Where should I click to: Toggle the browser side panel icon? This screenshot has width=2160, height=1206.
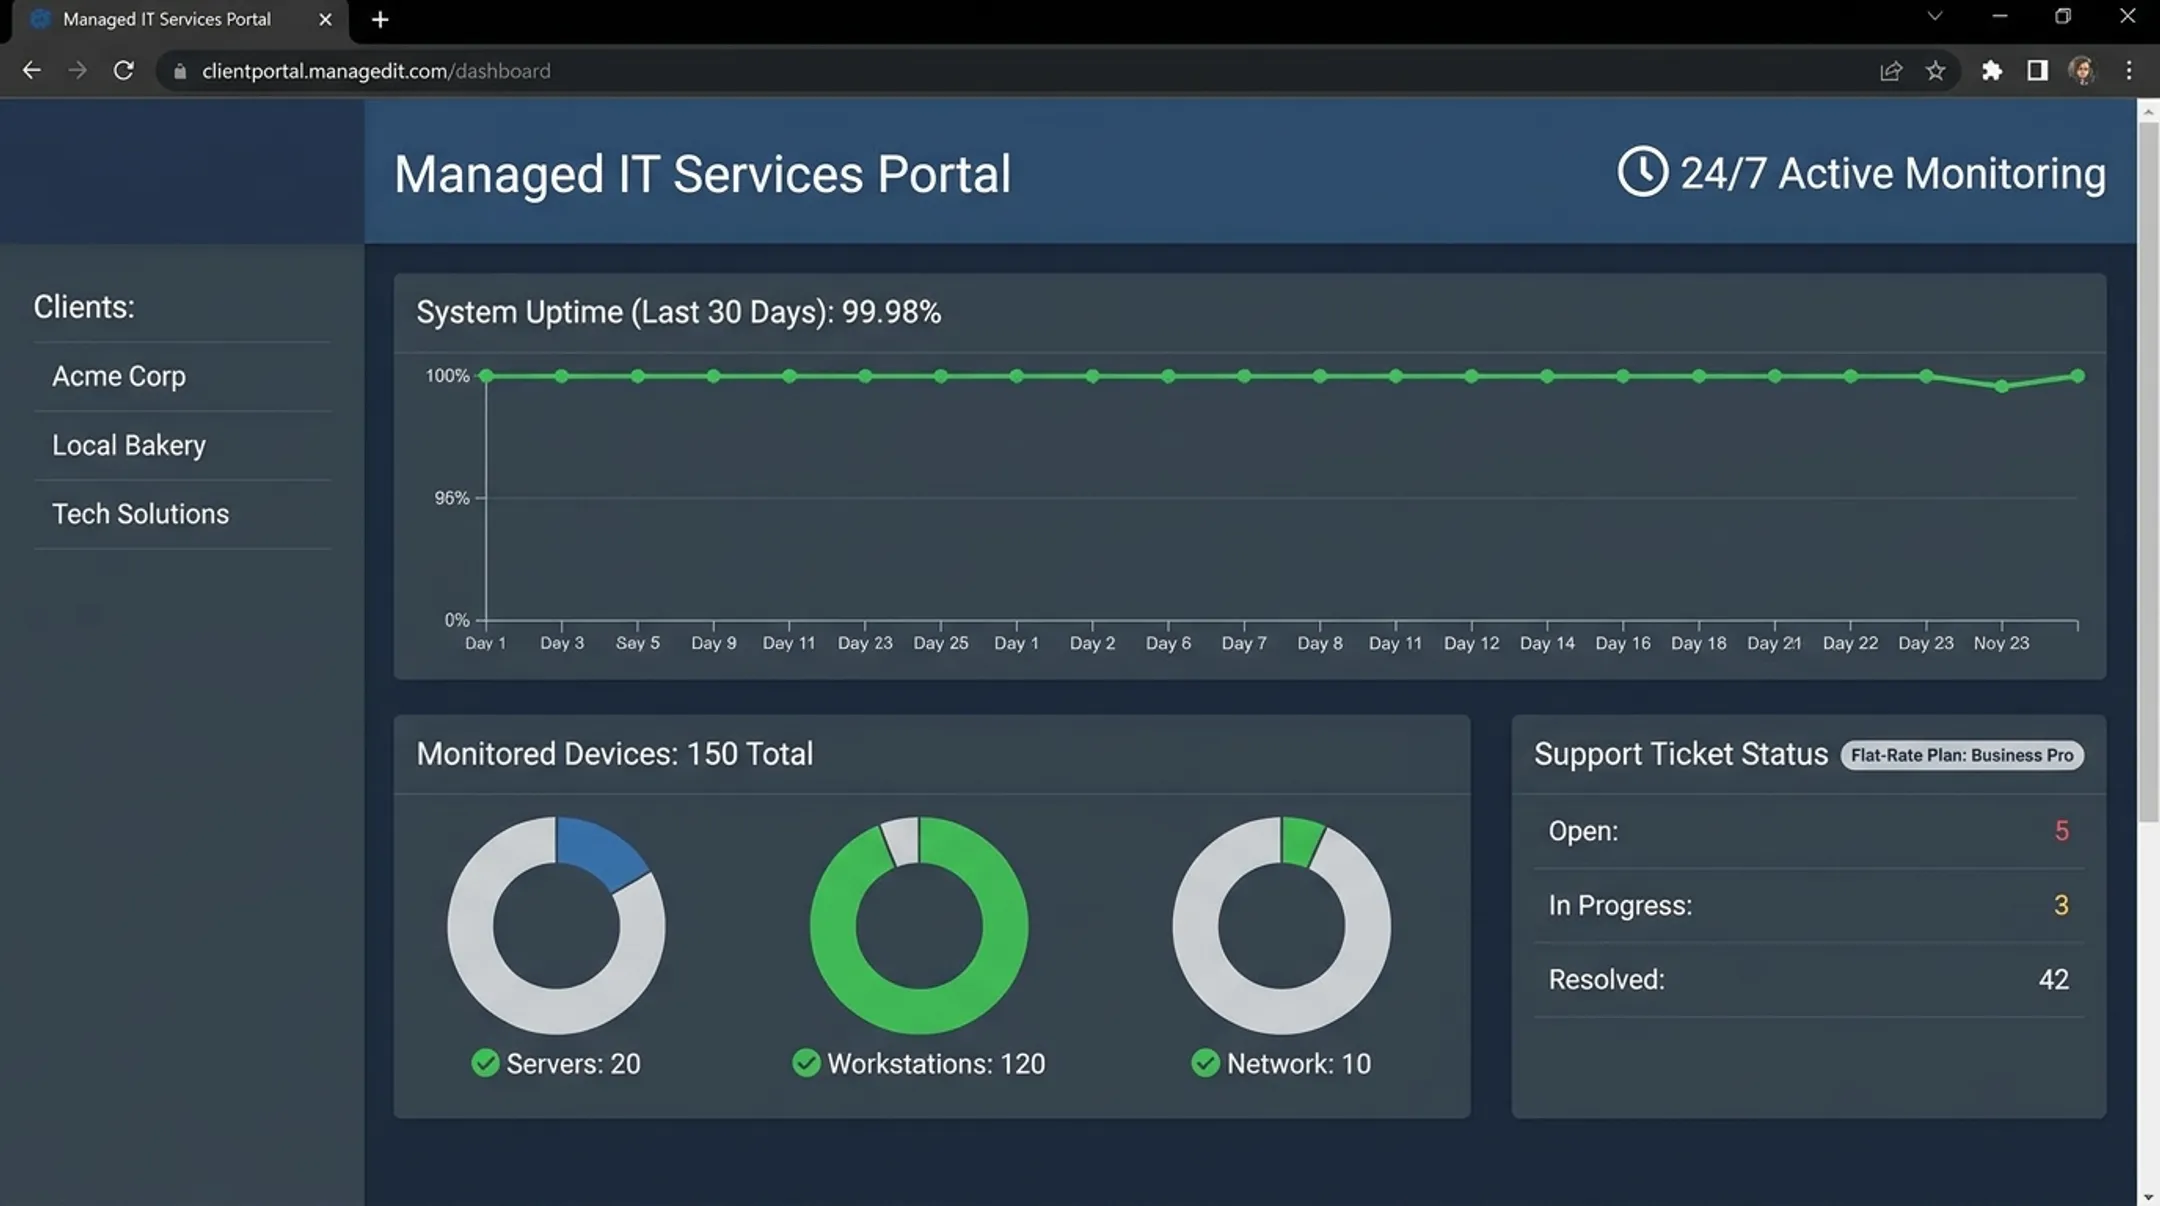pos(2037,71)
